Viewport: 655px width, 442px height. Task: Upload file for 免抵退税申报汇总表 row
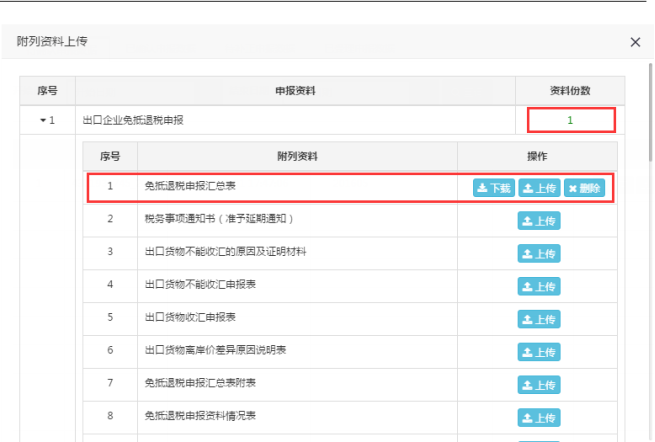[x=539, y=188]
